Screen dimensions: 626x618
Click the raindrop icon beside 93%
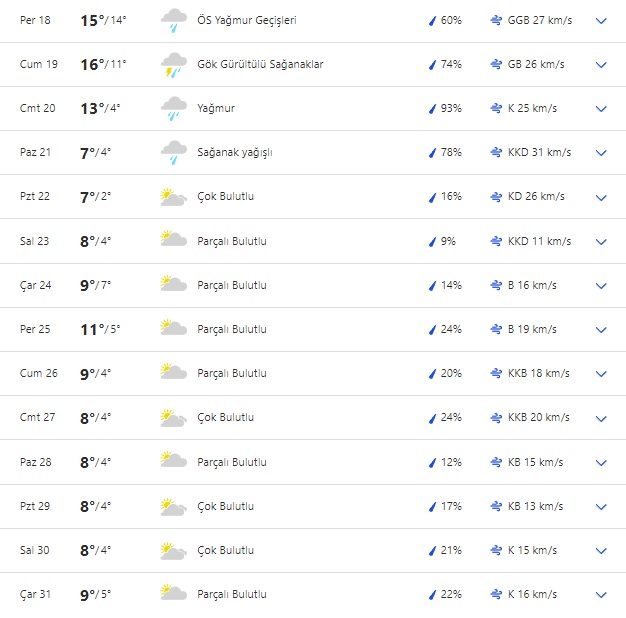[x=432, y=109]
